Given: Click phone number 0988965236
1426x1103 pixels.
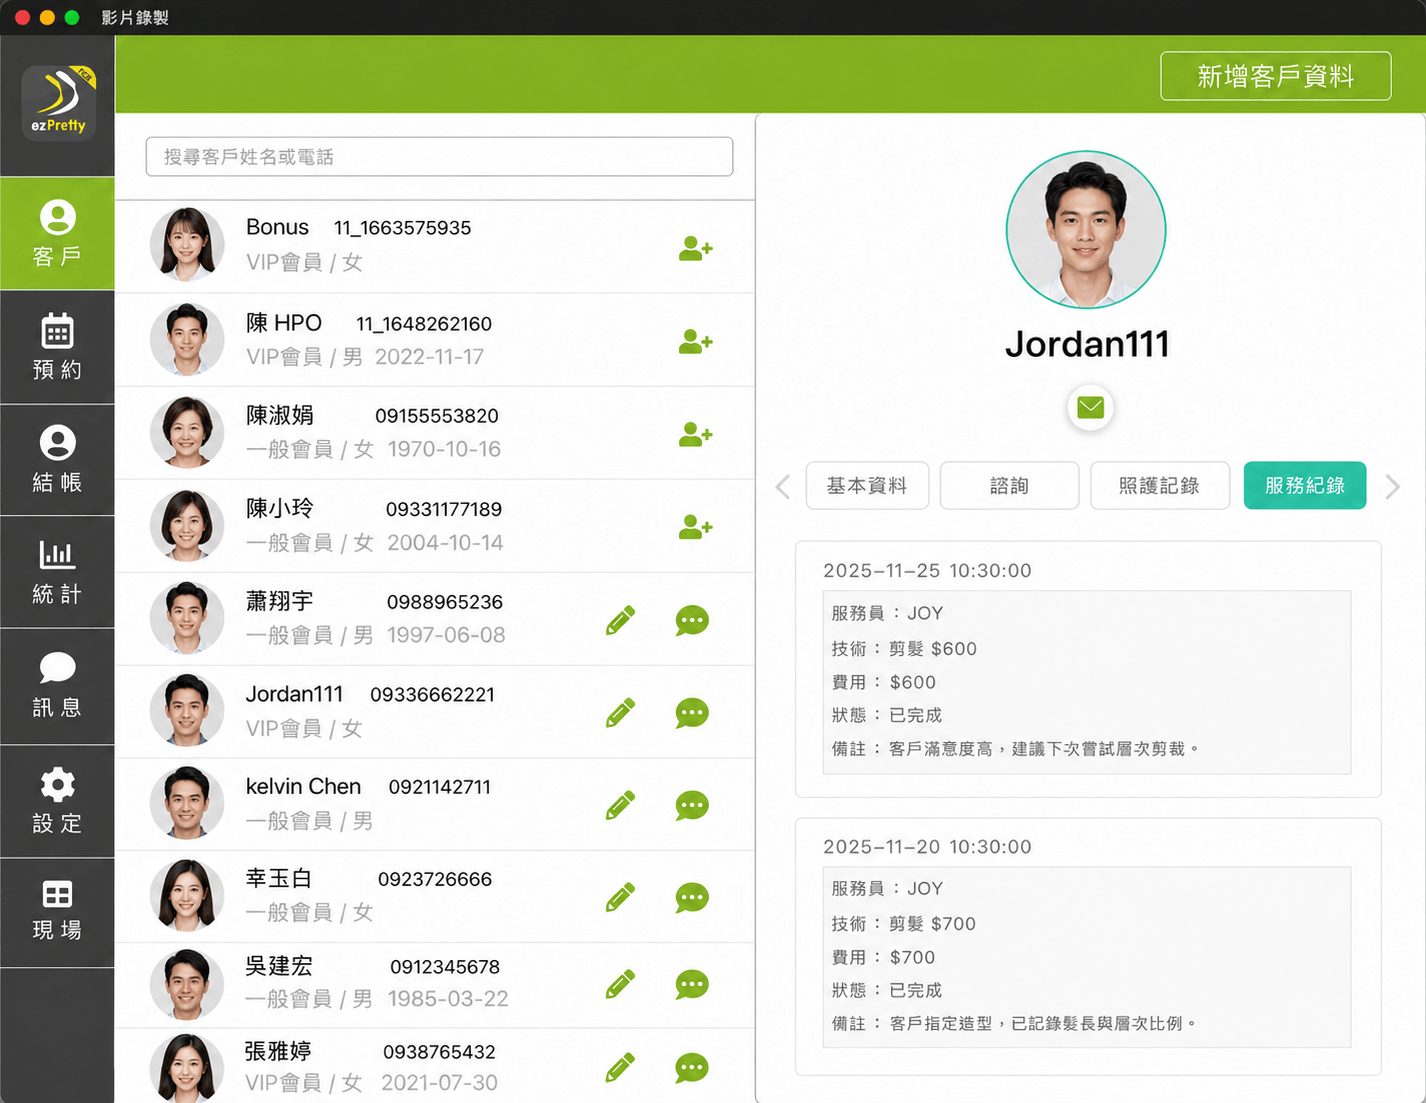Looking at the screenshot, I should click(x=445, y=602).
